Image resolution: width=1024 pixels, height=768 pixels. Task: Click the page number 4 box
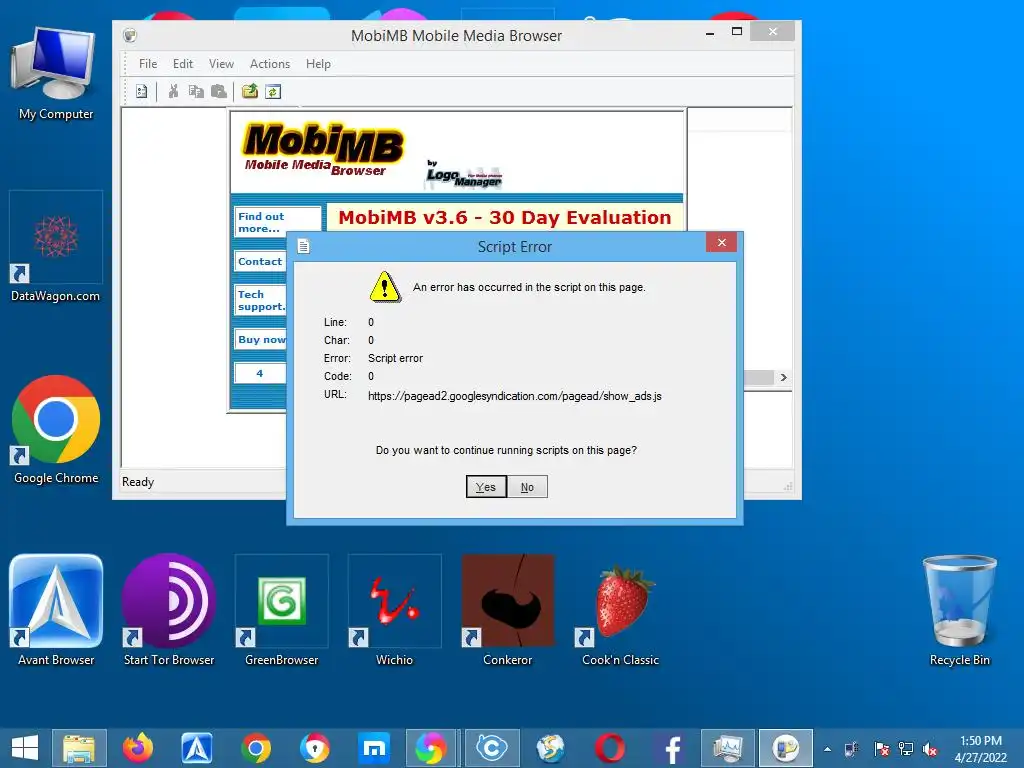tap(260, 374)
